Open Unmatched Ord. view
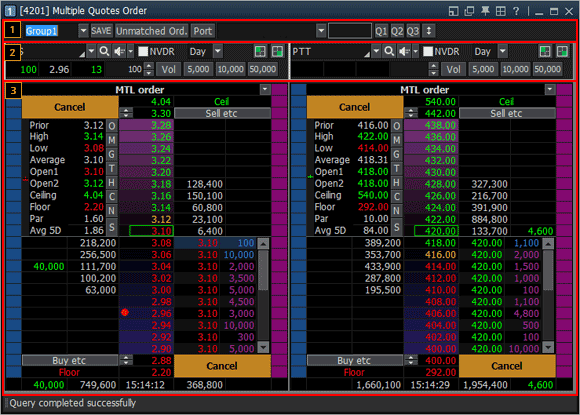Screen dimensions: 580x415 pyautogui.click(x=152, y=31)
